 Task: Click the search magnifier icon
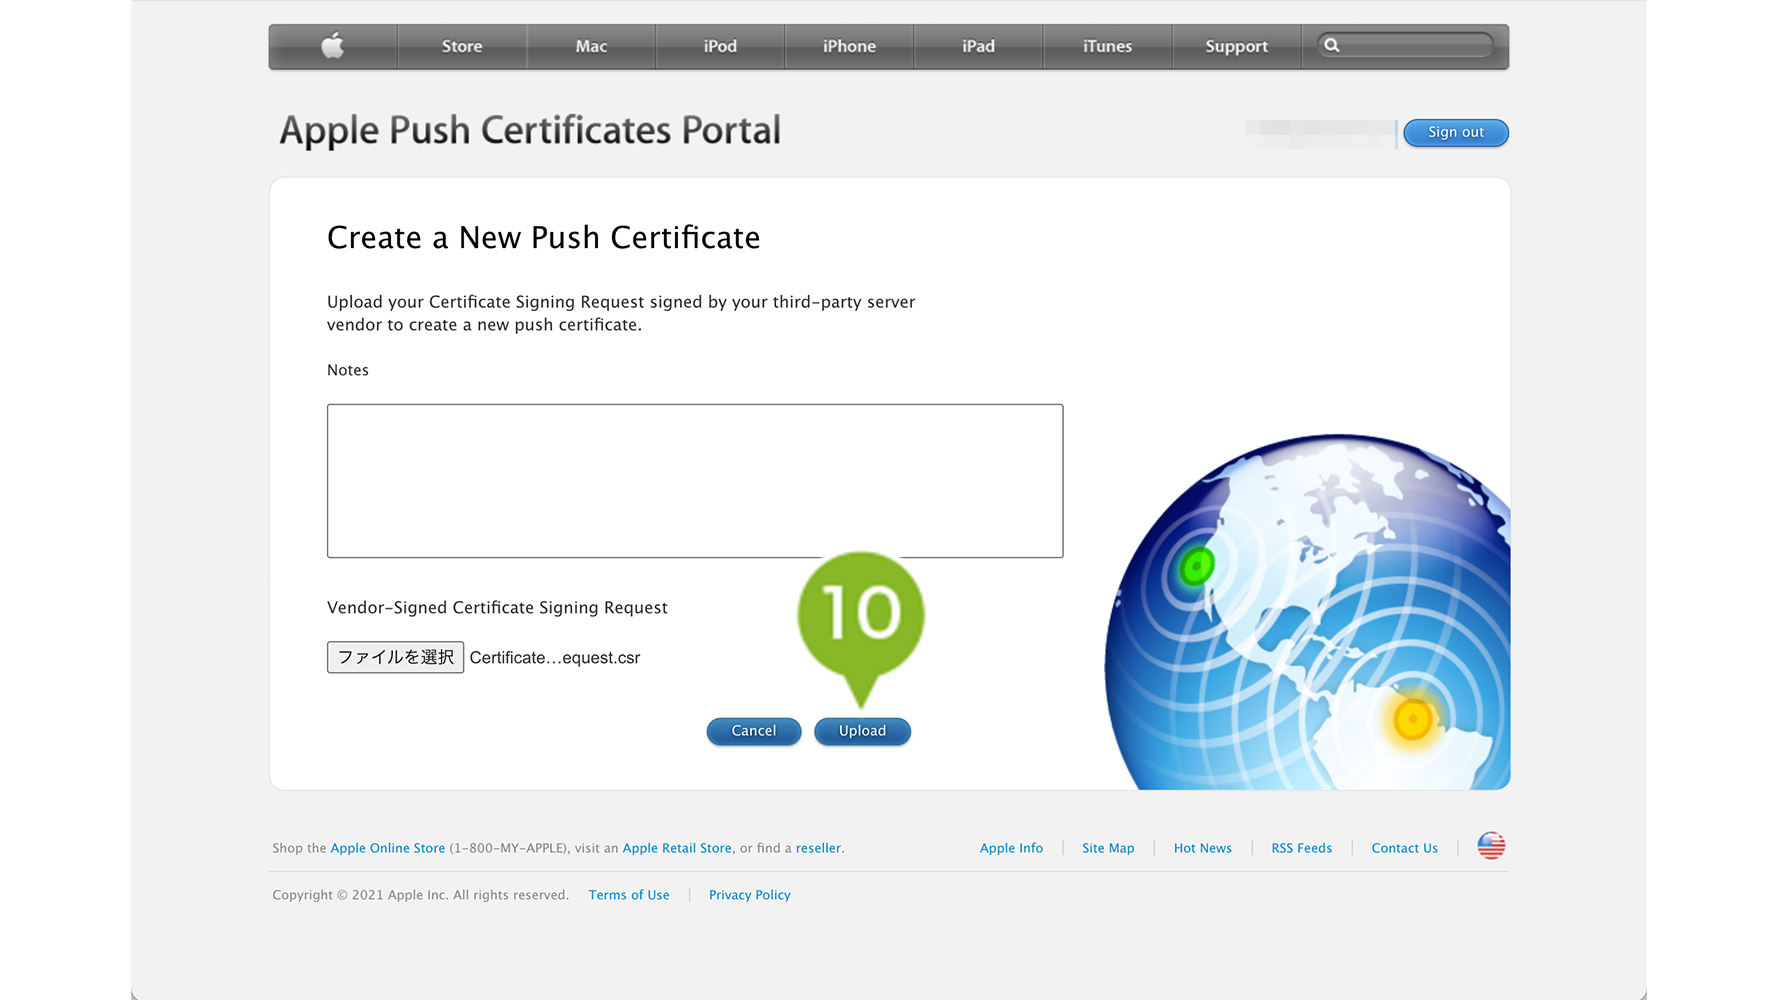[1331, 45]
